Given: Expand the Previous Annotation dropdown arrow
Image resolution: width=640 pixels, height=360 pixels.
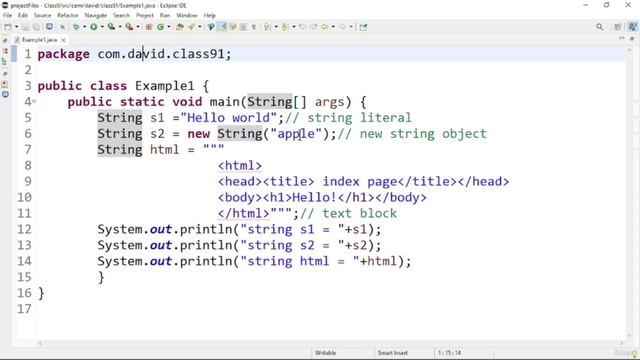Looking at the screenshot, I should point(294,27).
